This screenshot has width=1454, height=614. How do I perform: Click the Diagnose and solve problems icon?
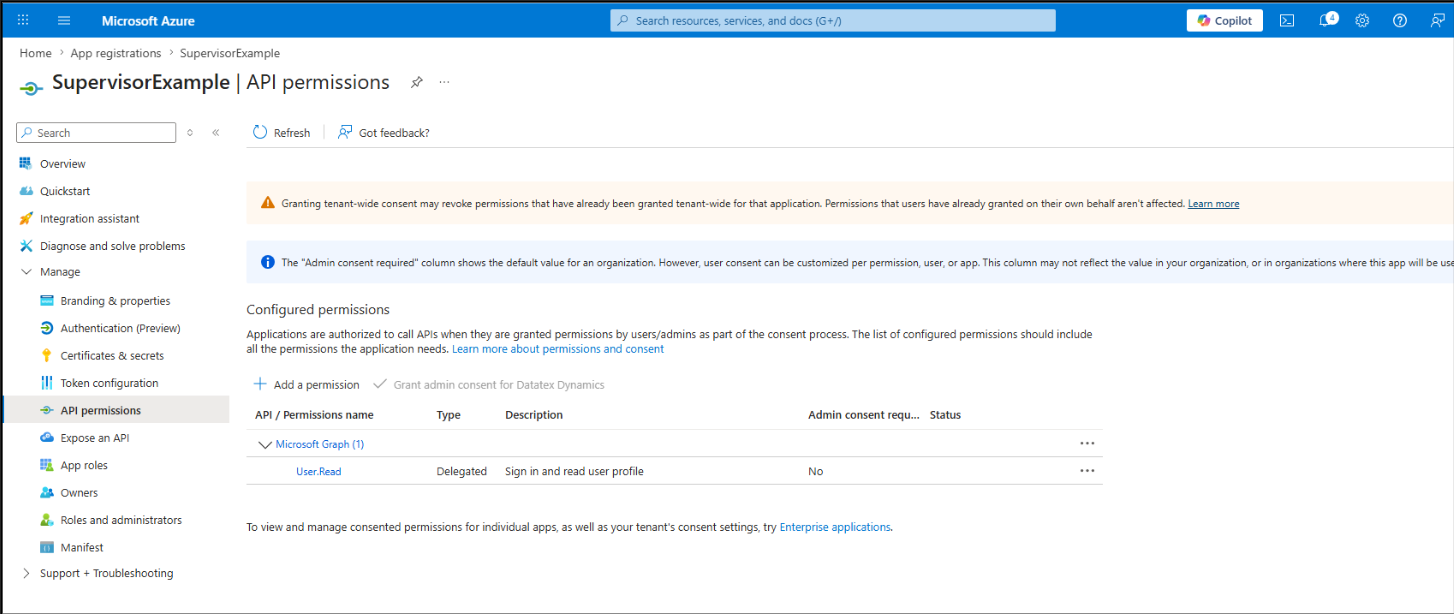26,245
